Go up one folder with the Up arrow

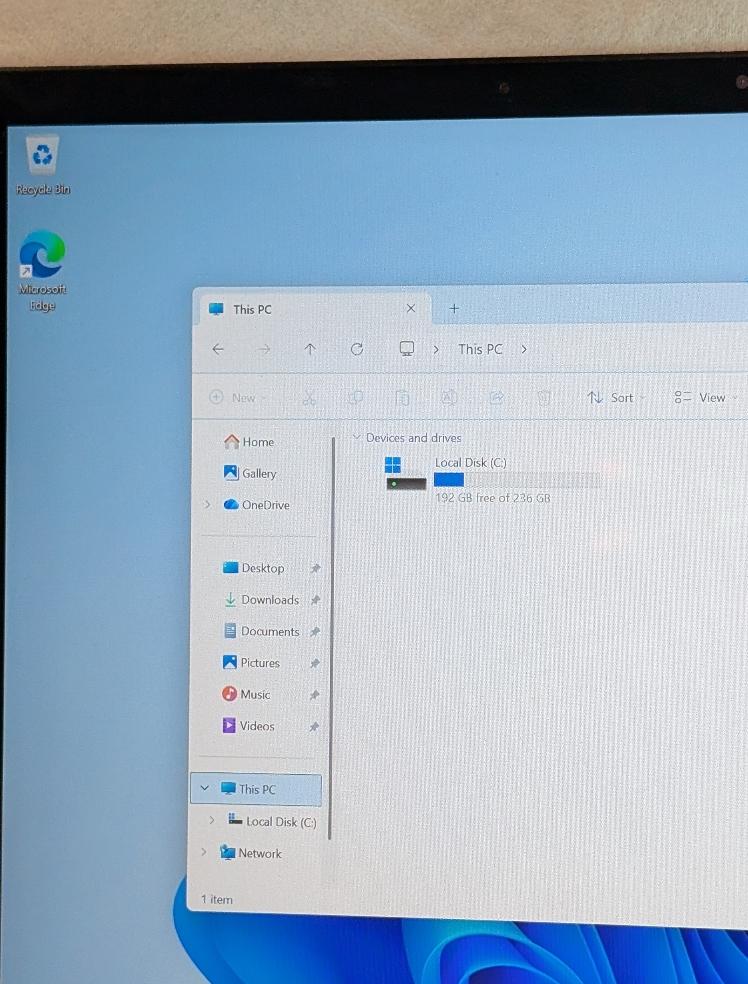pos(310,349)
